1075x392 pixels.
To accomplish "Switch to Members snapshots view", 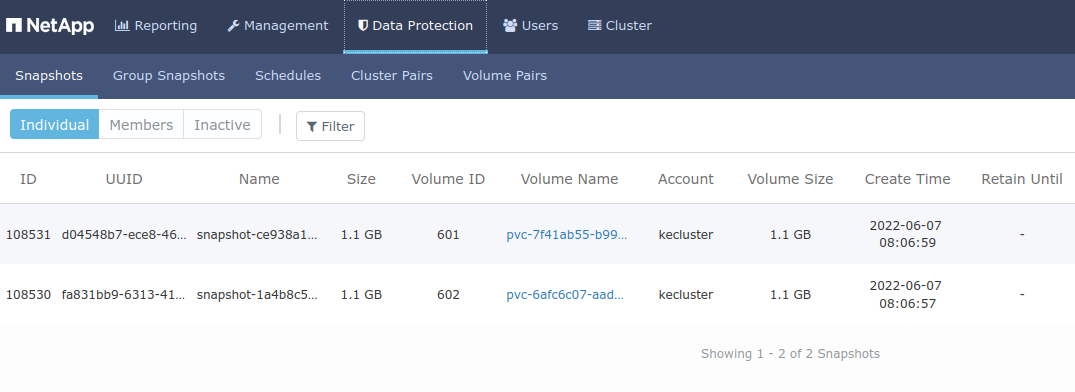I will [141, 125].
